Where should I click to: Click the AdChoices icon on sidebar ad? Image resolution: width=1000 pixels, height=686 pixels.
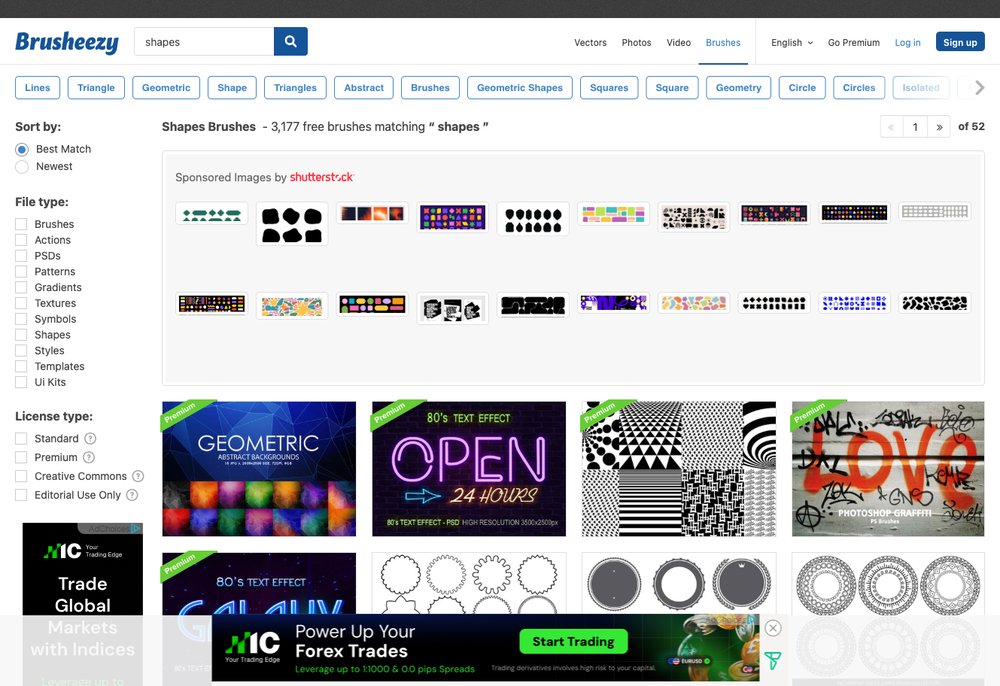point(135,528)
